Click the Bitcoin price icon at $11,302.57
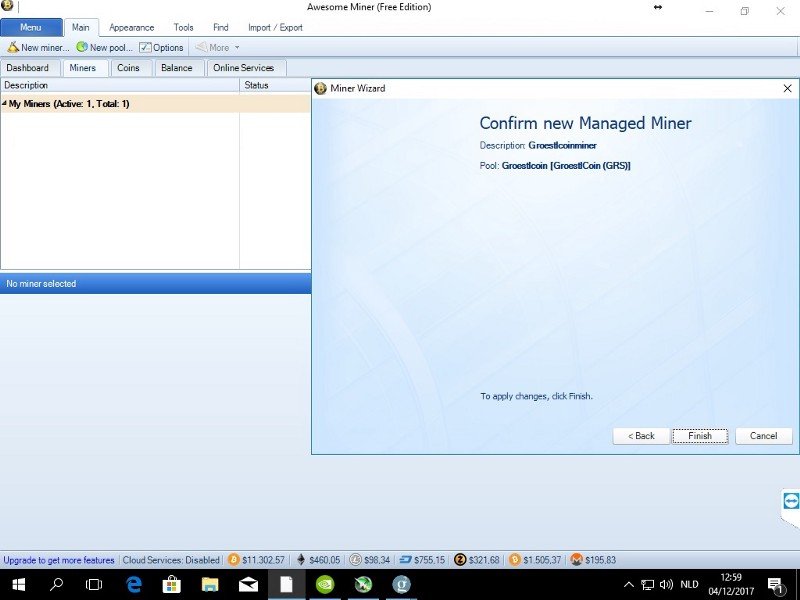The image size is (800, 600). (x=234, y=560)
